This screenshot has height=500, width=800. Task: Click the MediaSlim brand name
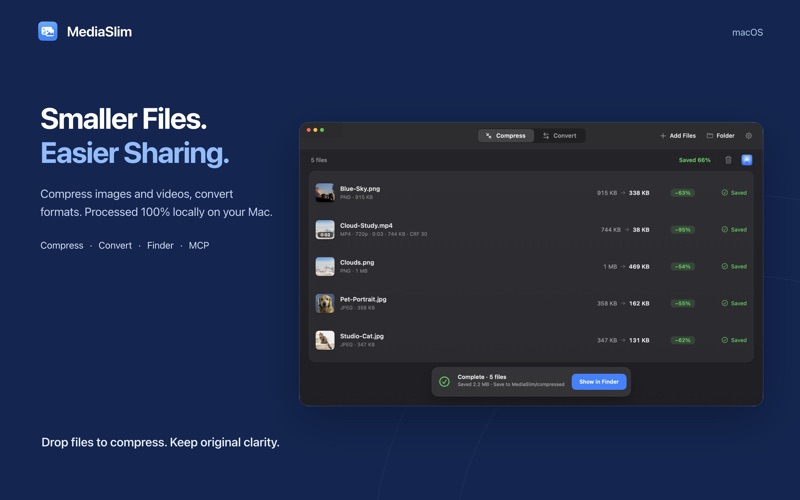coord(99,32)
